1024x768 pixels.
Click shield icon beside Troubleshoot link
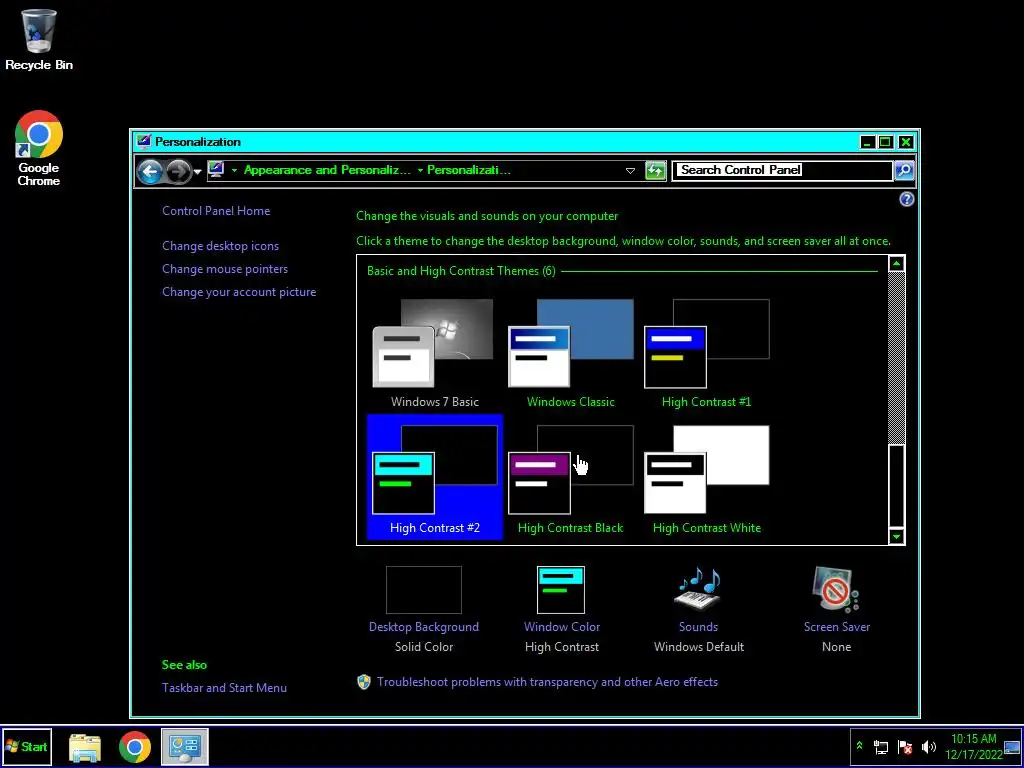[364, 682]
